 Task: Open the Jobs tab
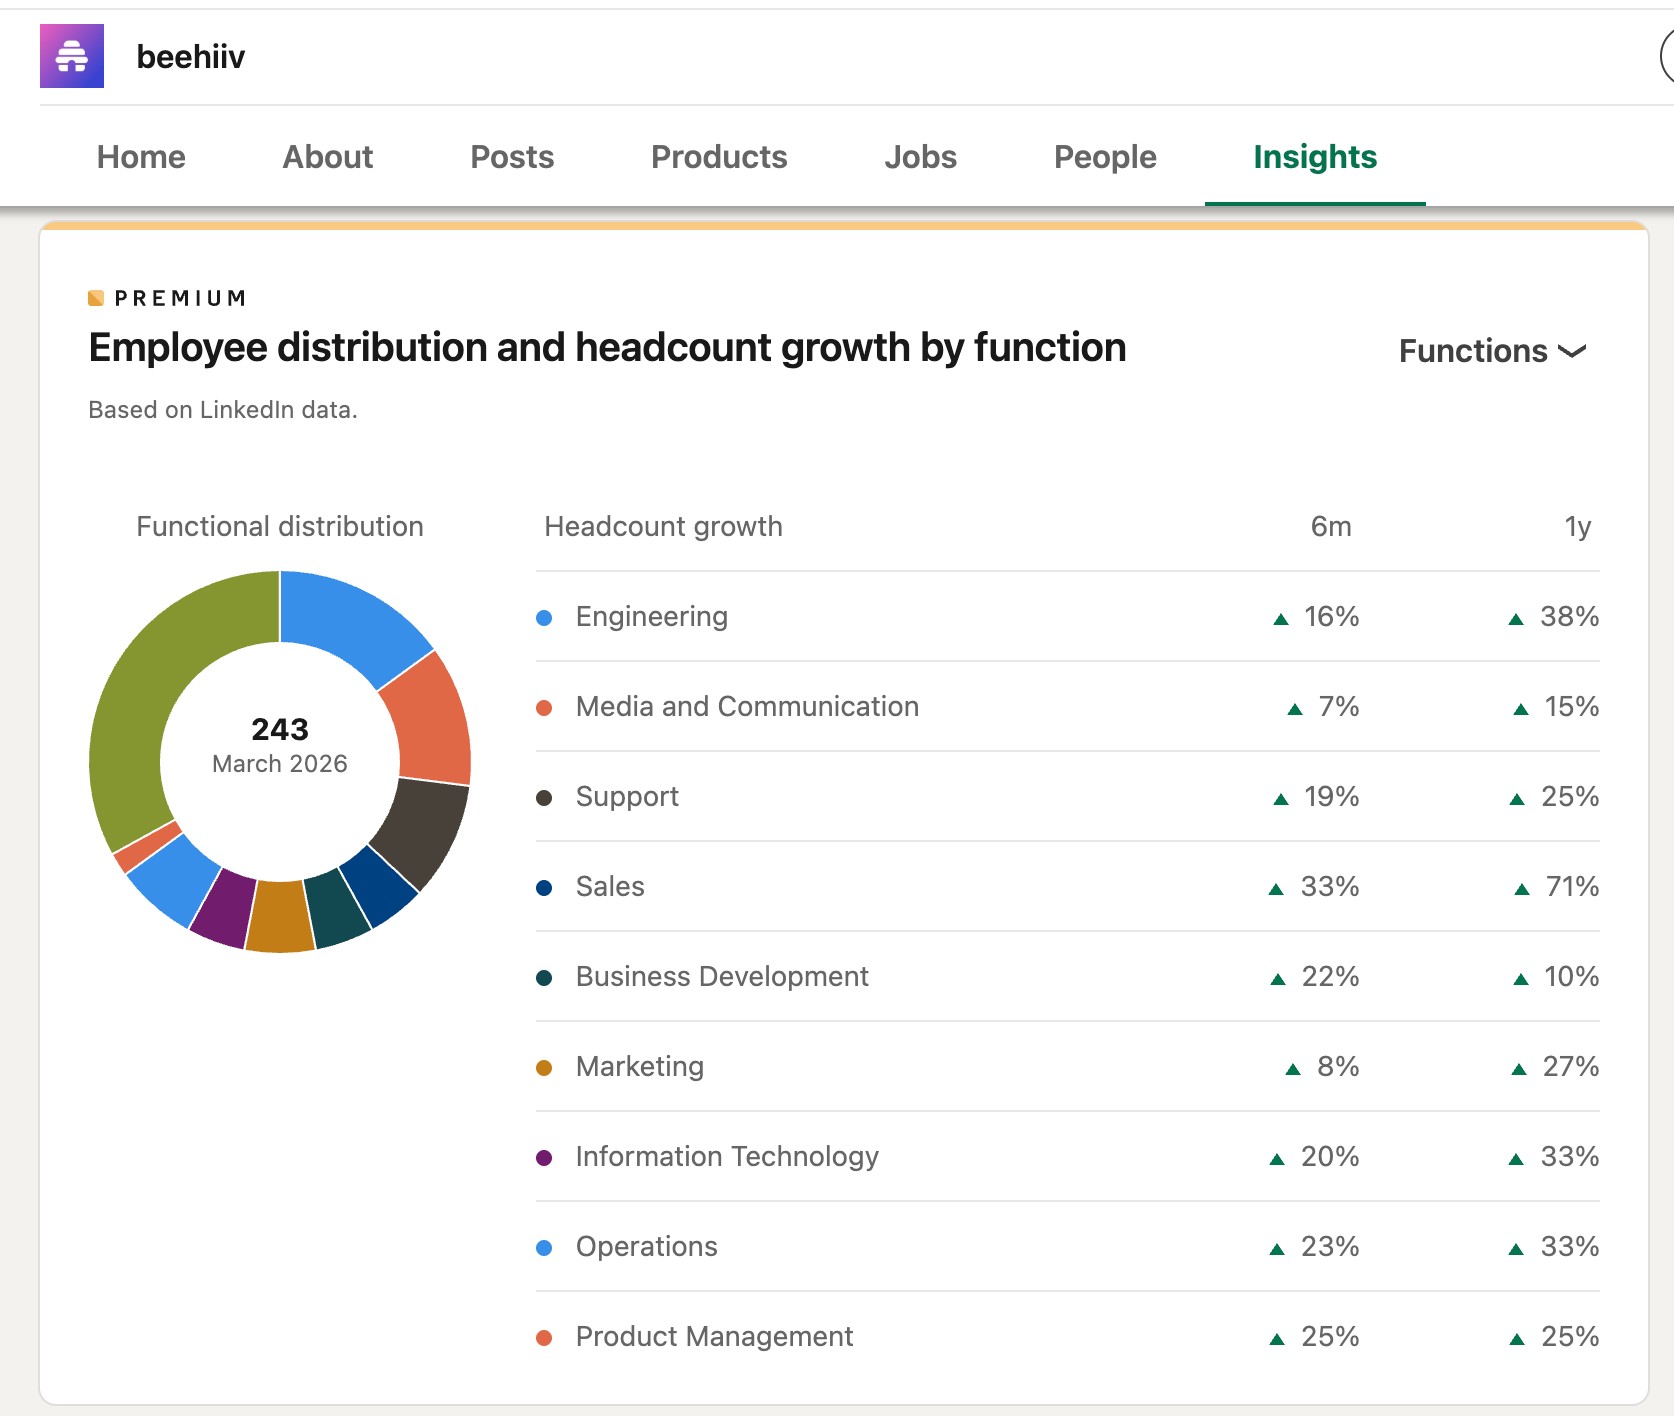click(x=920, y=157)
